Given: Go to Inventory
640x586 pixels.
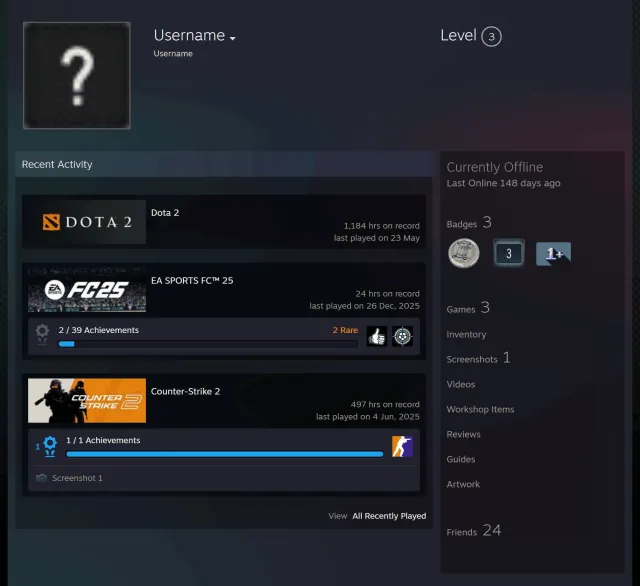Looking at the screenshot, I should pyautogui.click(x=466, y=335).
